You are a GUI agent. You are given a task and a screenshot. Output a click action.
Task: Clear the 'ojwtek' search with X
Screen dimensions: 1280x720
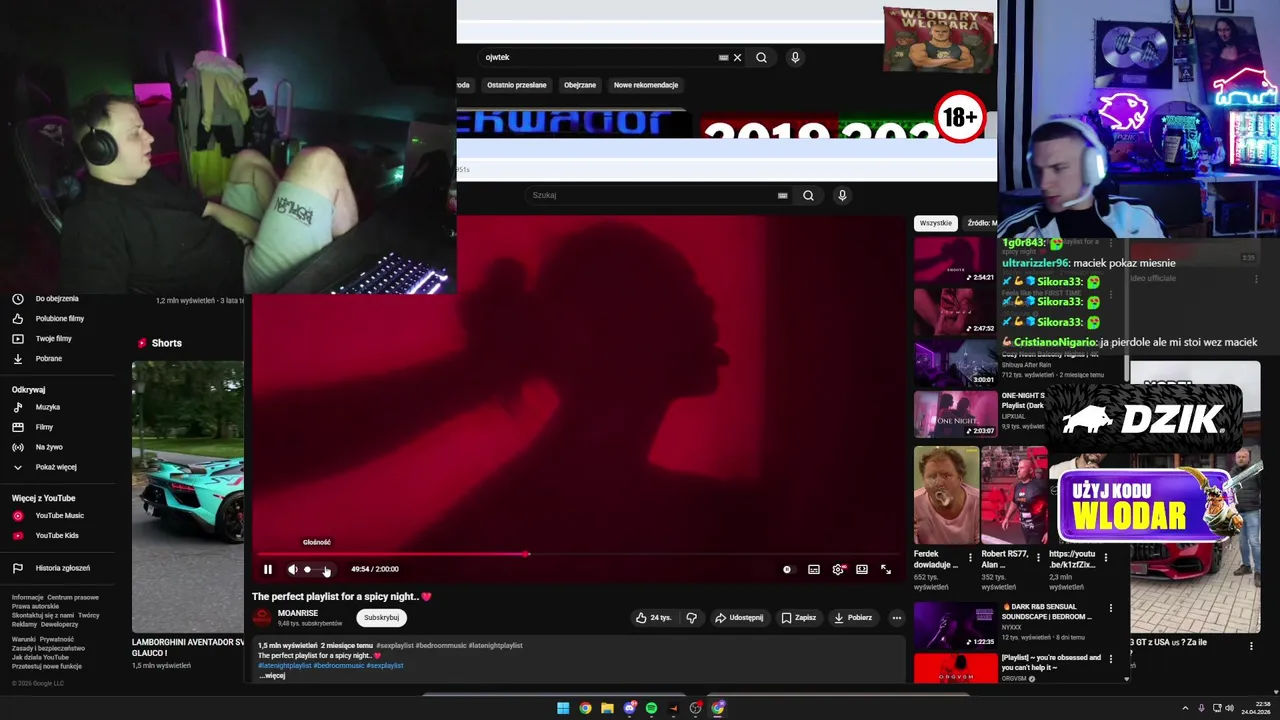tap(738, 58)
